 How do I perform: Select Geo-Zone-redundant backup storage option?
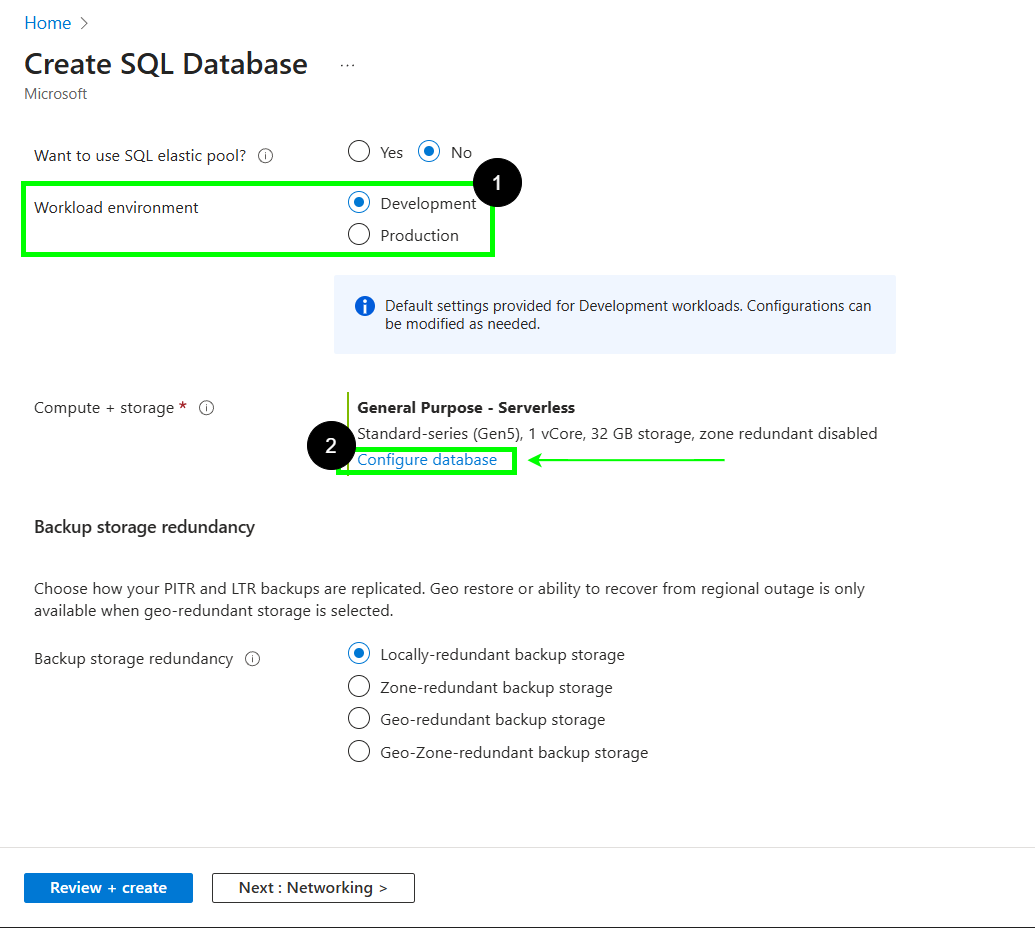pos(359,752)
